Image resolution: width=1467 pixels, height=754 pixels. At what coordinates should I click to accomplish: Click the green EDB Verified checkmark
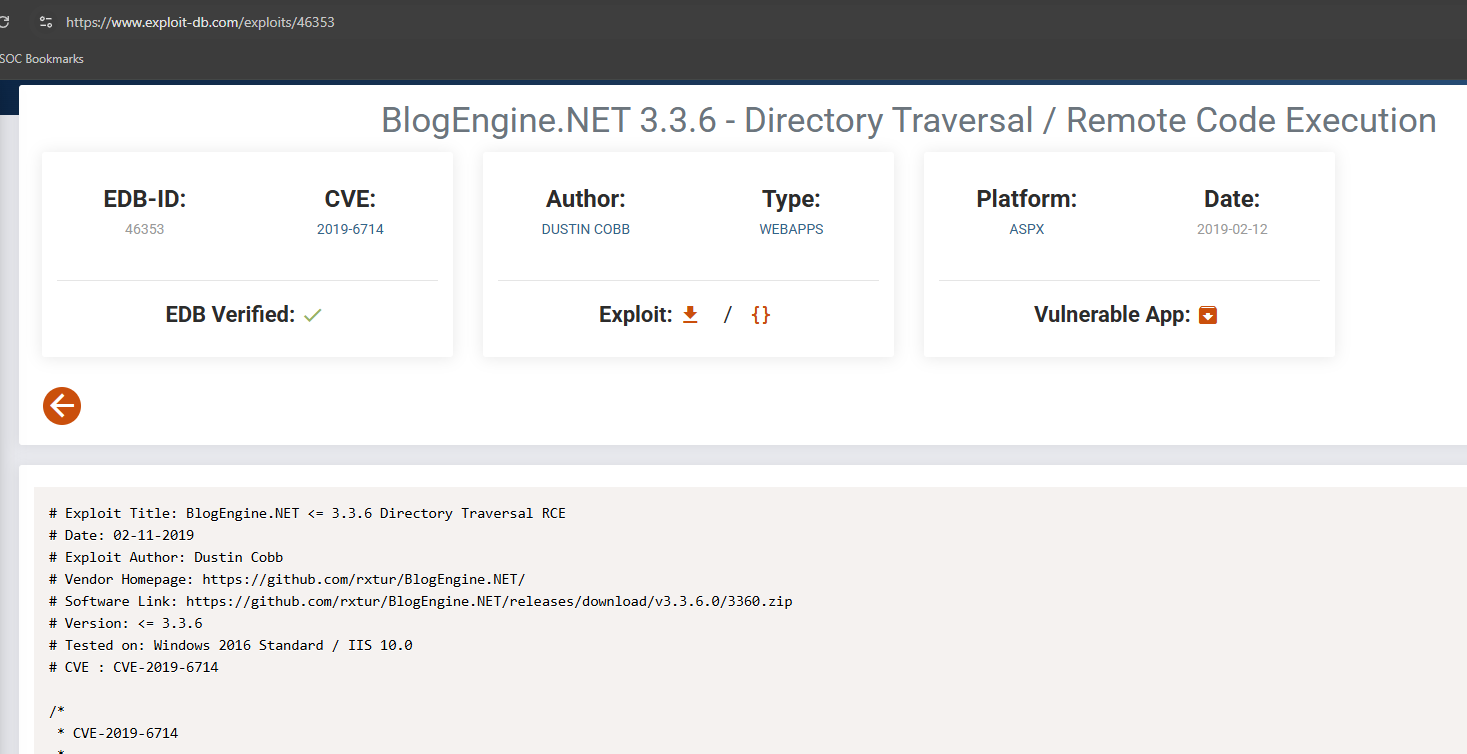click(313, 315)
